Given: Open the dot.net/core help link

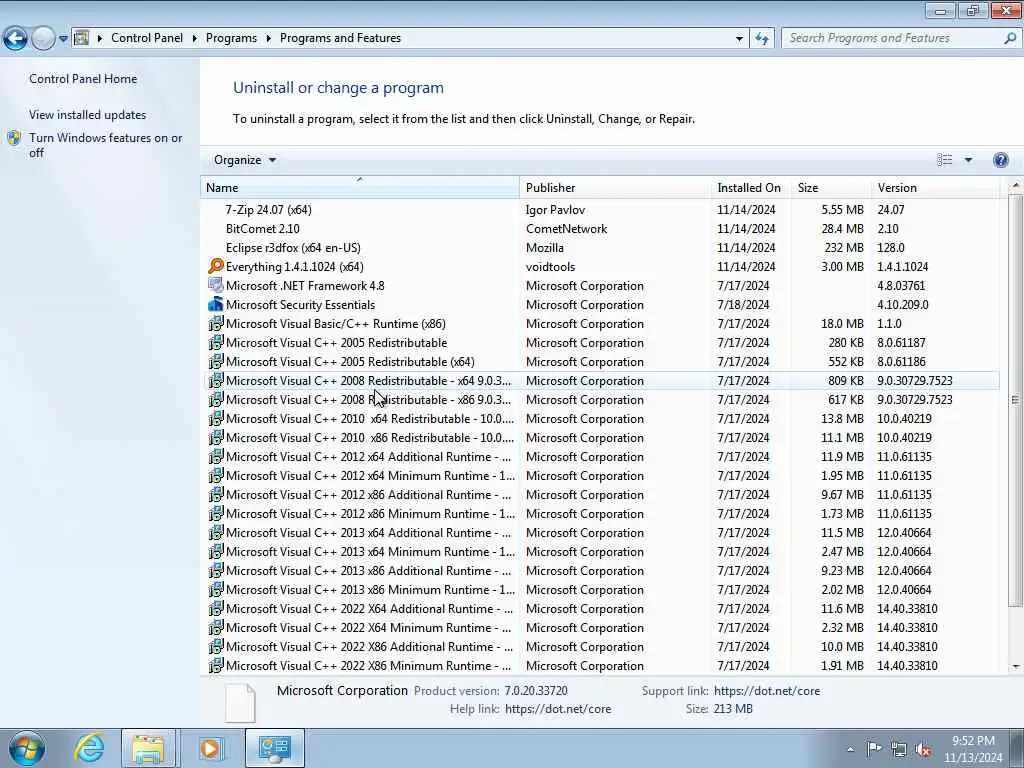Looking at the screenshot, I should pos(558,709).
